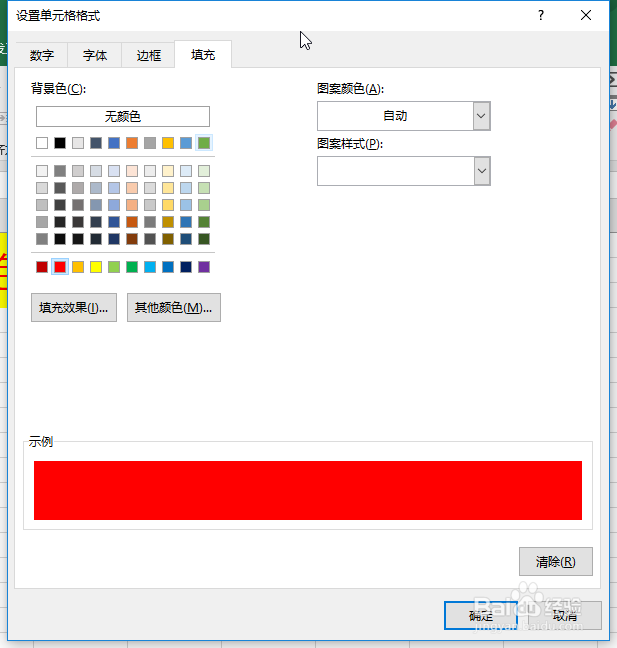Click the 无颜色 button

[x=123, y=117]
